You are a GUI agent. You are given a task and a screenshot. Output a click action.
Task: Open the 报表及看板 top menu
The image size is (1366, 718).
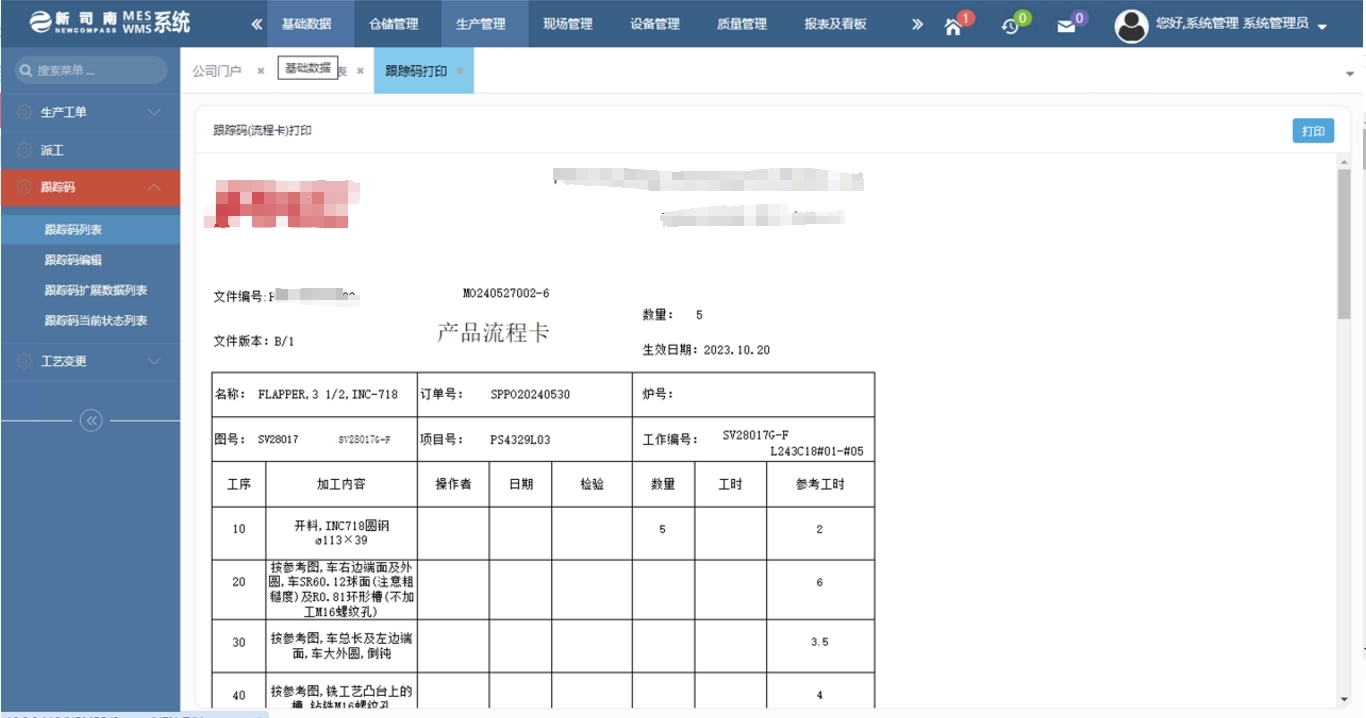[835, 24]
